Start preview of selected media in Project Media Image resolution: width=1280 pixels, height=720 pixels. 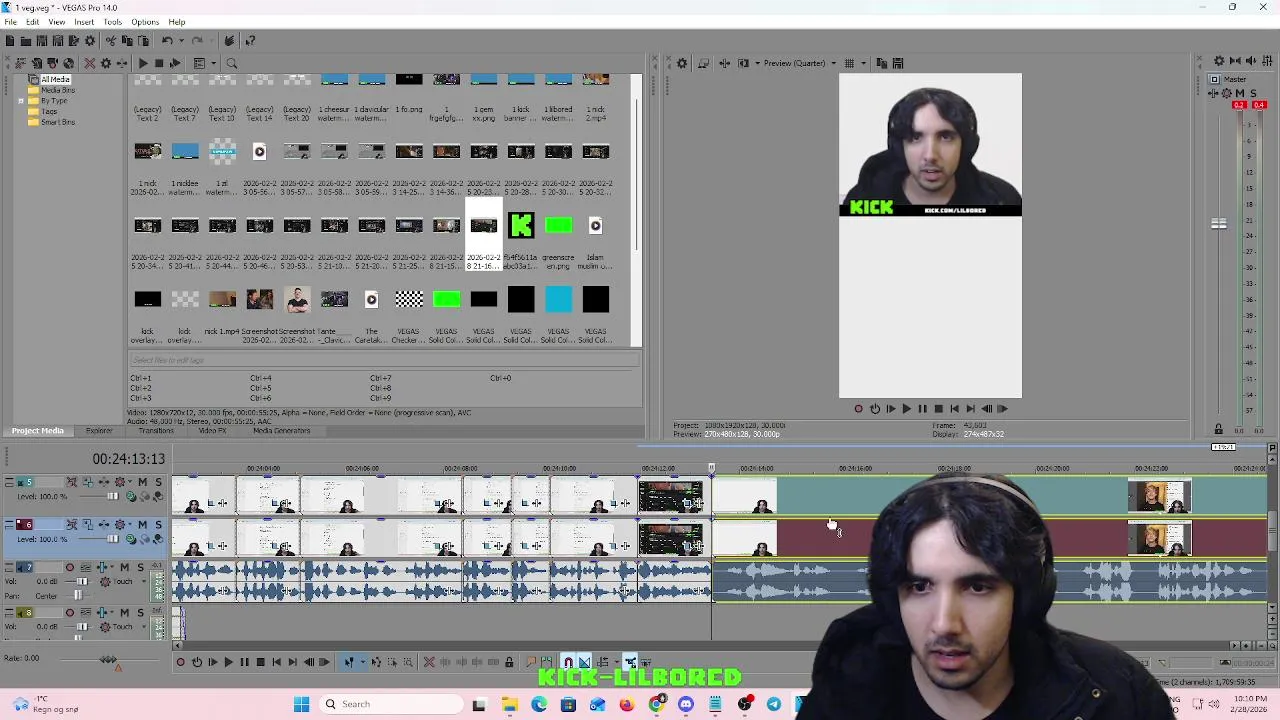[143, 63]
